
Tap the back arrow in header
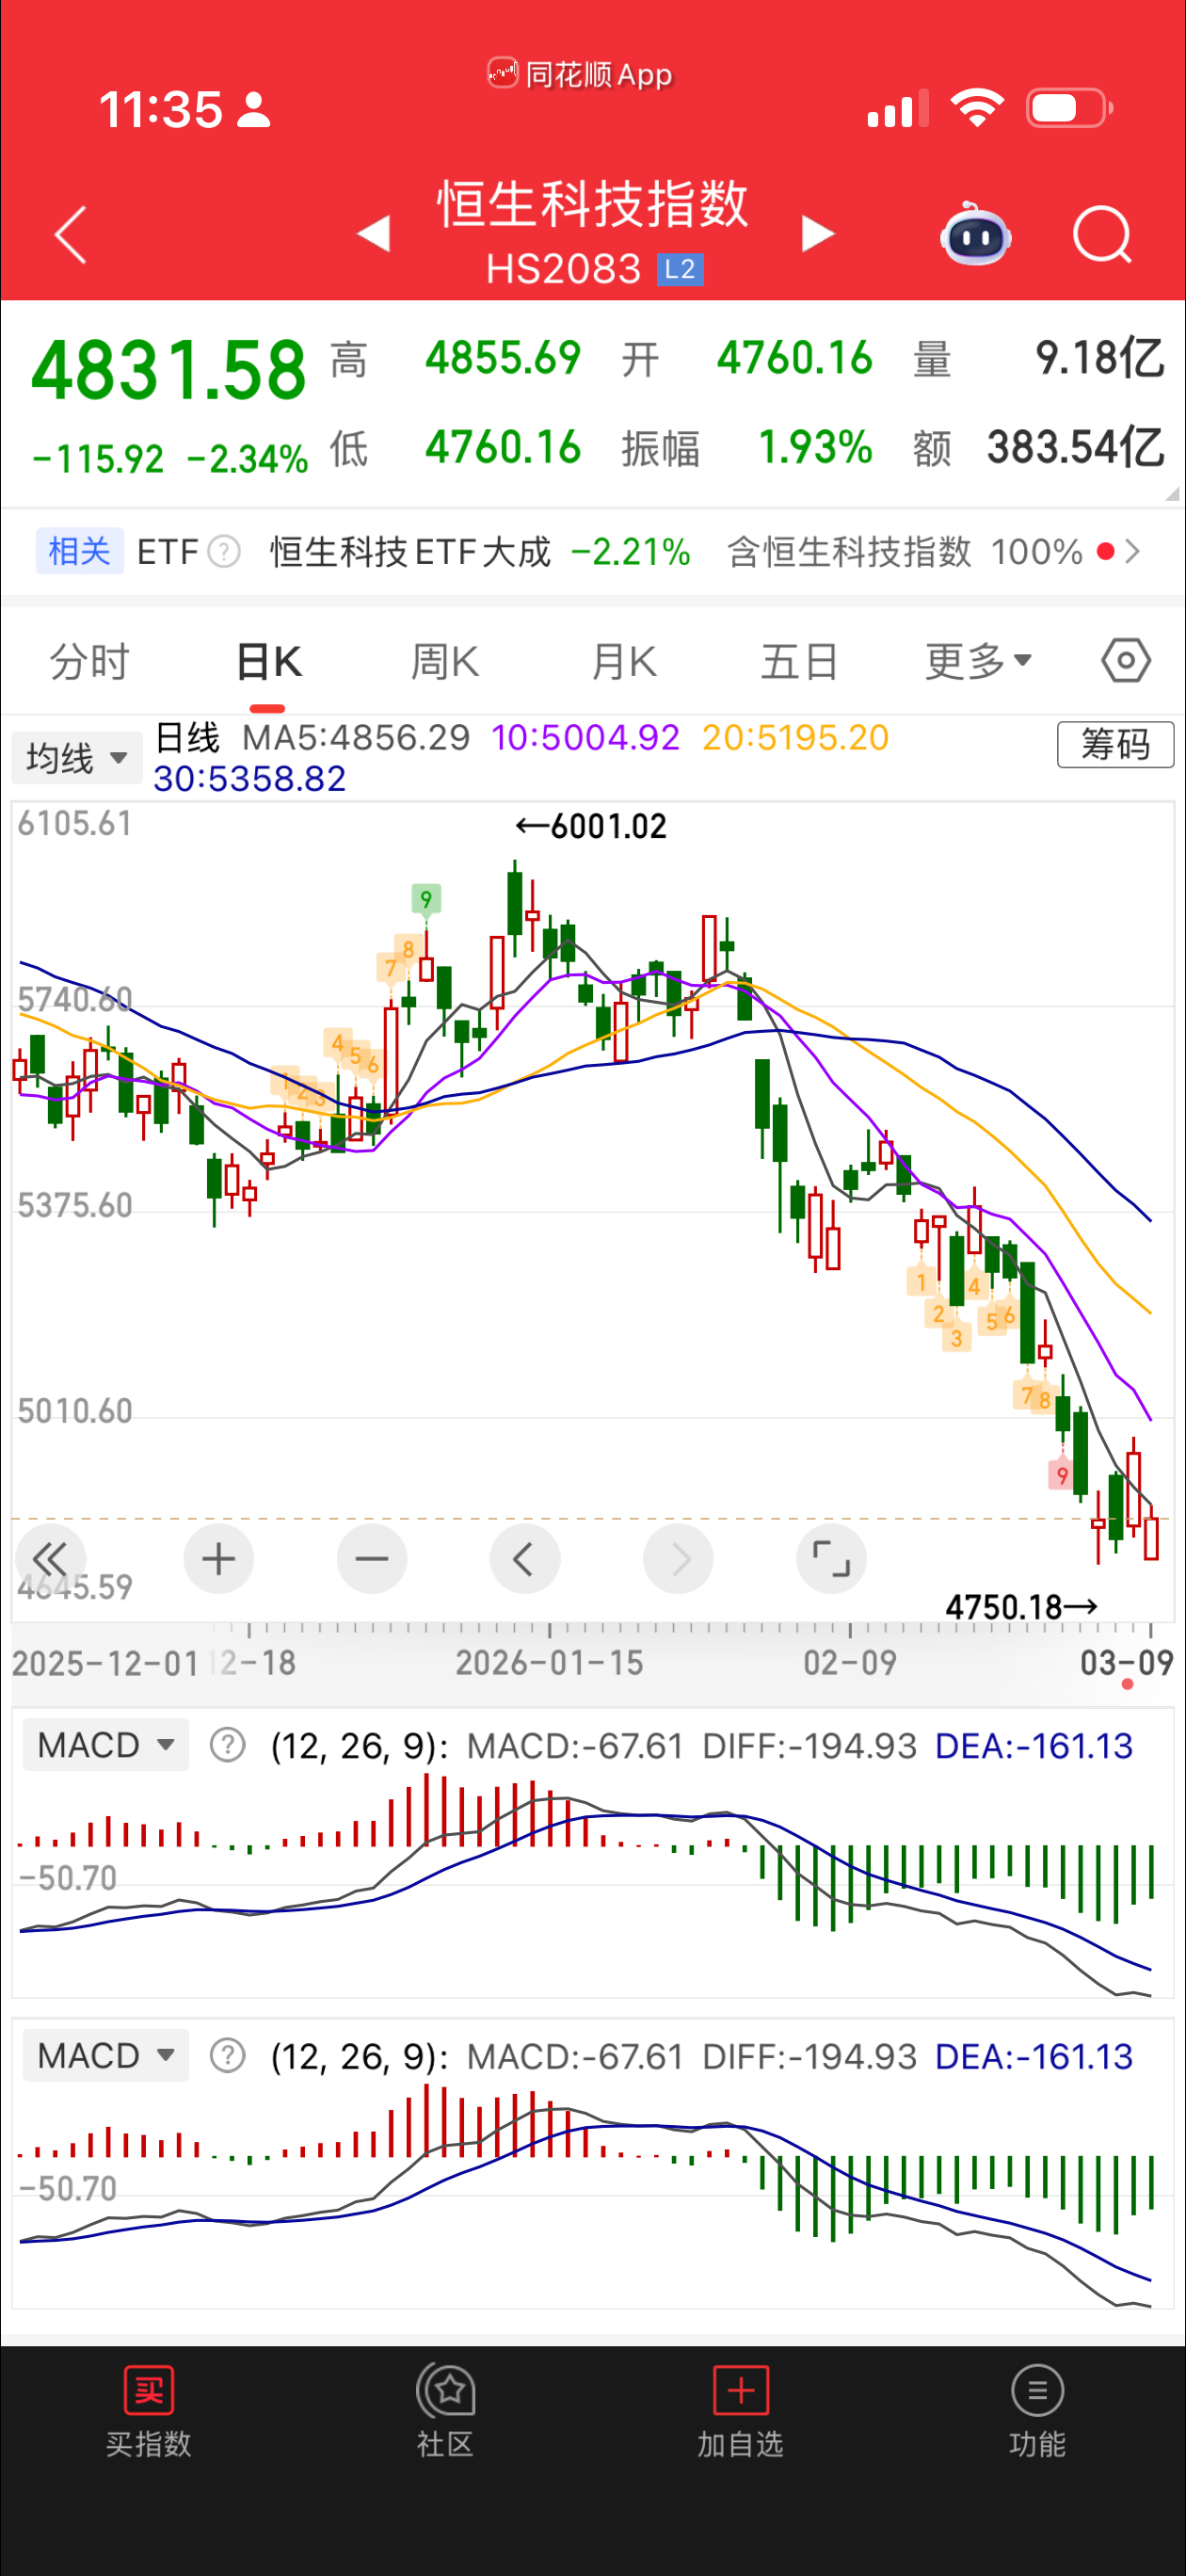click(70, 235)
